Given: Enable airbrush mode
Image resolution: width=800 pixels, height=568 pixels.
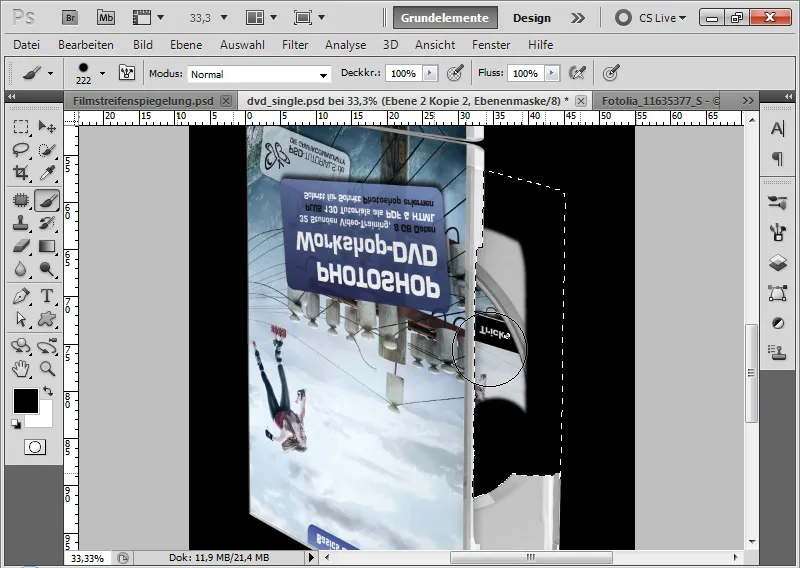Looking at the screenshot, I should coord(577,73).
